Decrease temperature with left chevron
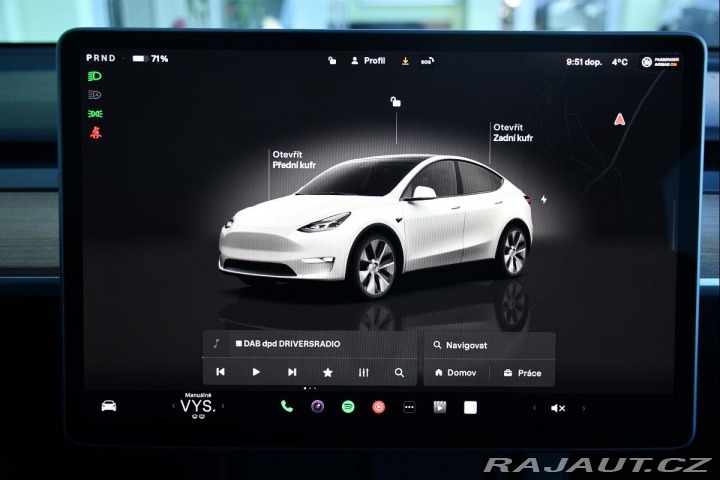The height and width of the screenshot is (480, 720). point(173,406)
